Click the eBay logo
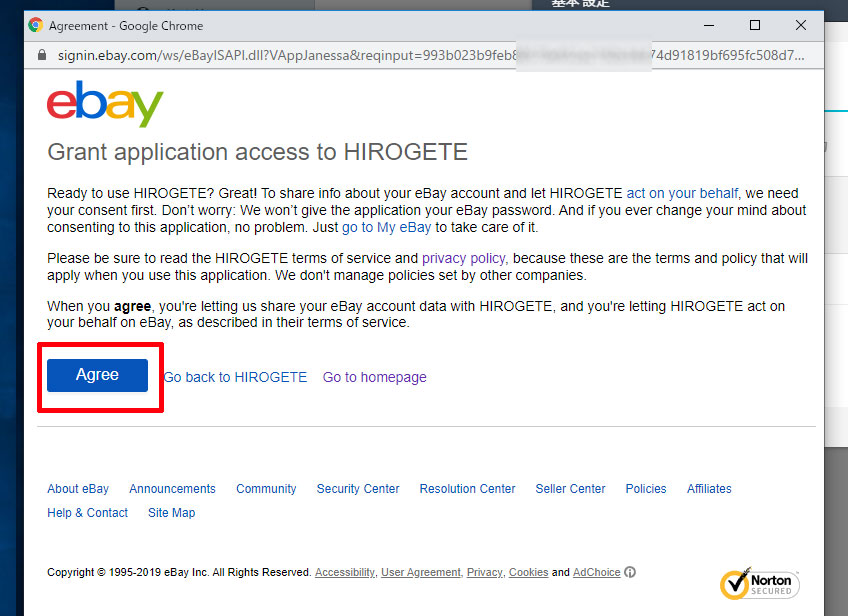The image size is (848, 616). click(x=105, y=103)
